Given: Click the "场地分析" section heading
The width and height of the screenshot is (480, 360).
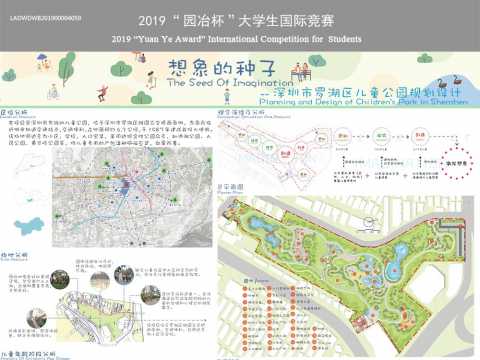Looking at the screenshot, I should click(x=14, y=255).
